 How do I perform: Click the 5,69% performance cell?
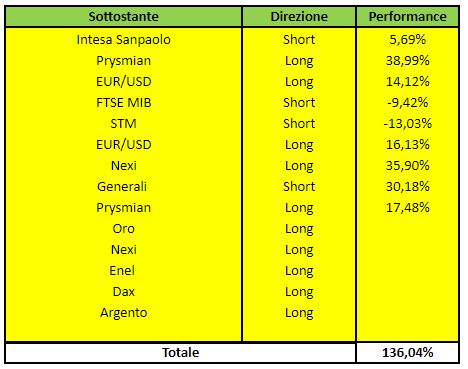[407, 40]
